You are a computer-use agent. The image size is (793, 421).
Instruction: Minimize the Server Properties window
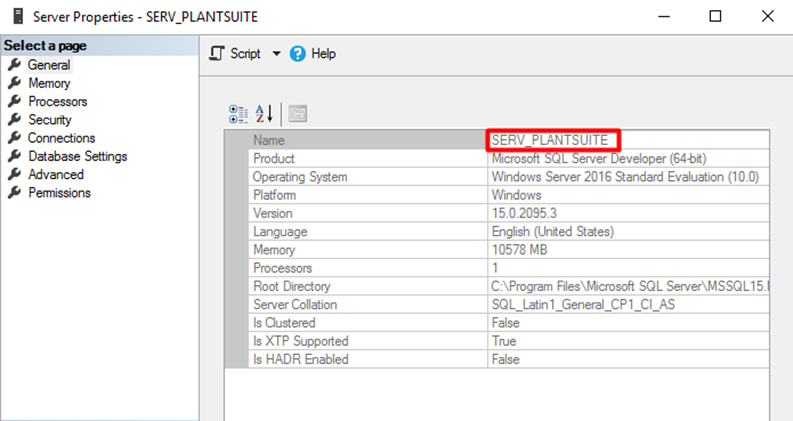pyautogui.click(x=664, y=16)
